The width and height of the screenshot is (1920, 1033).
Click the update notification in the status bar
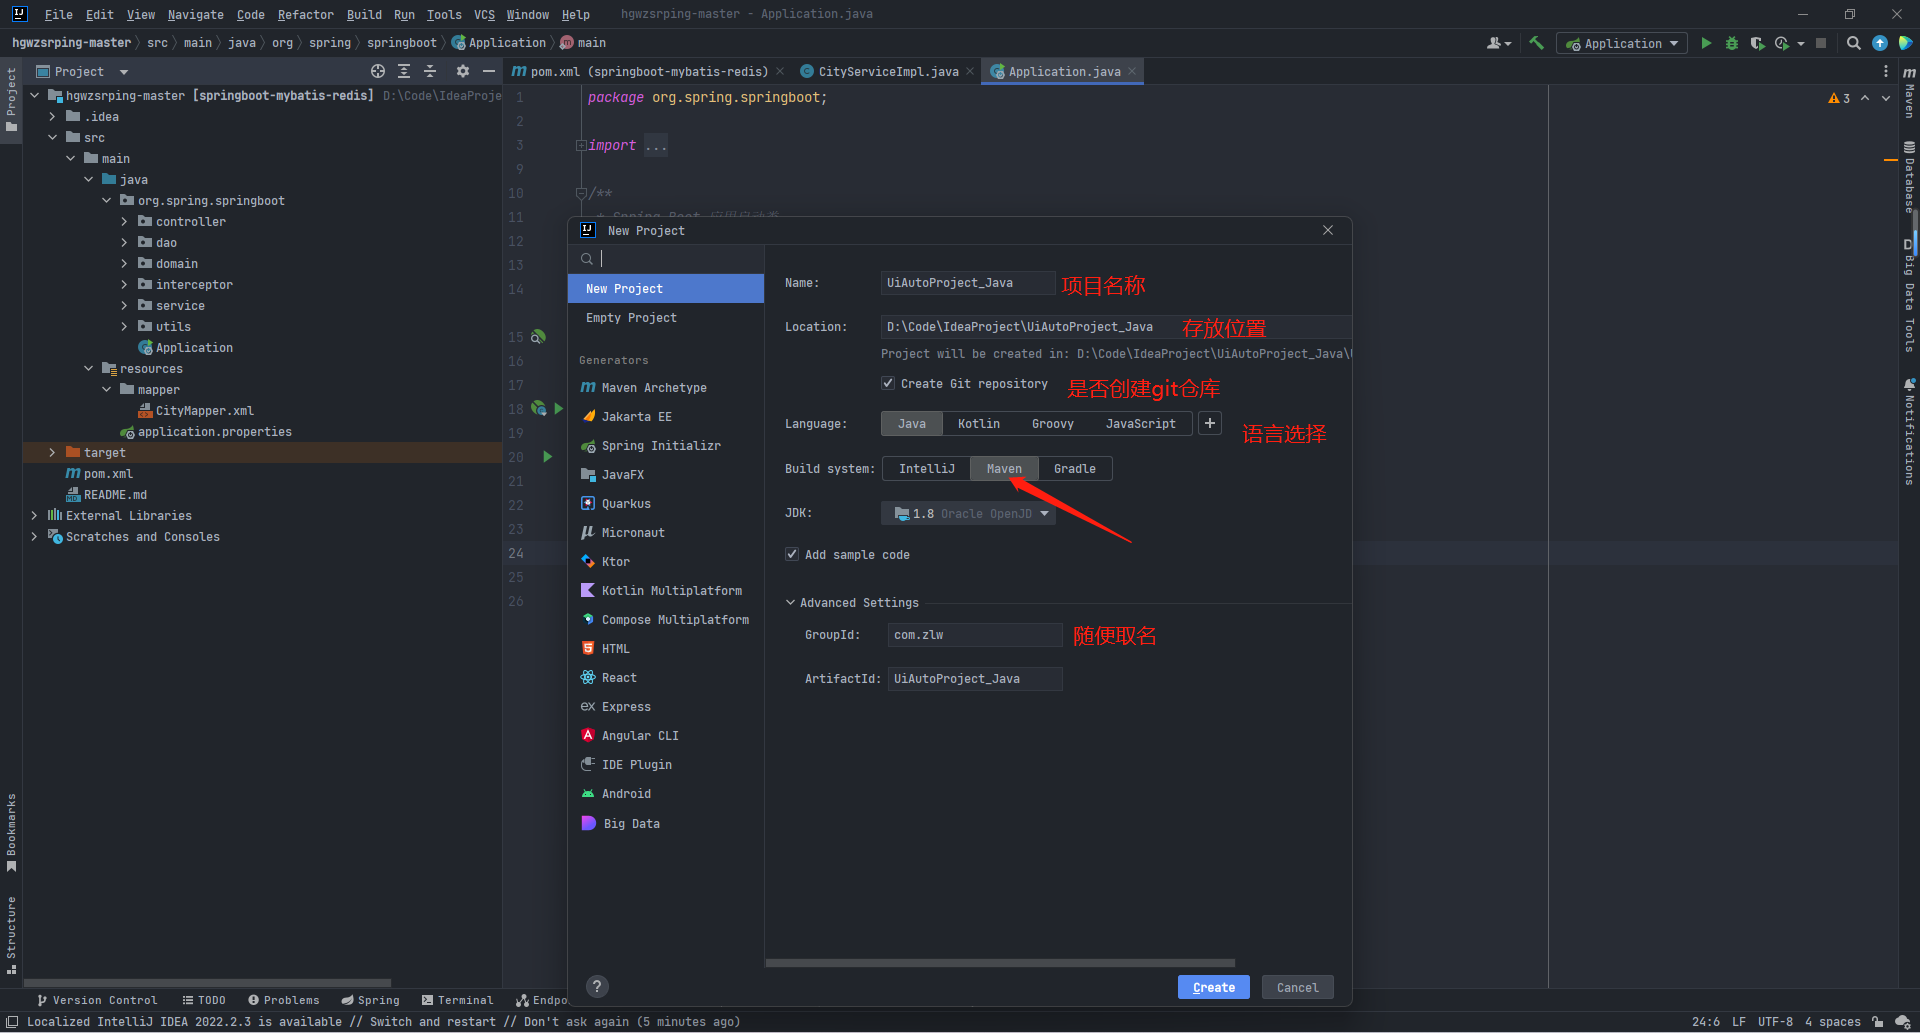pyautogui.click(x=383, y=1022)
